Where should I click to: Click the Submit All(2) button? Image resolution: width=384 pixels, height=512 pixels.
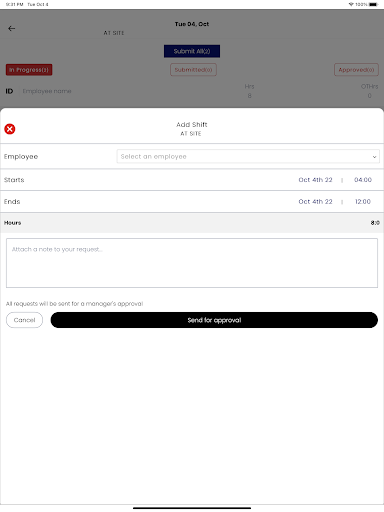pos(192,51)
